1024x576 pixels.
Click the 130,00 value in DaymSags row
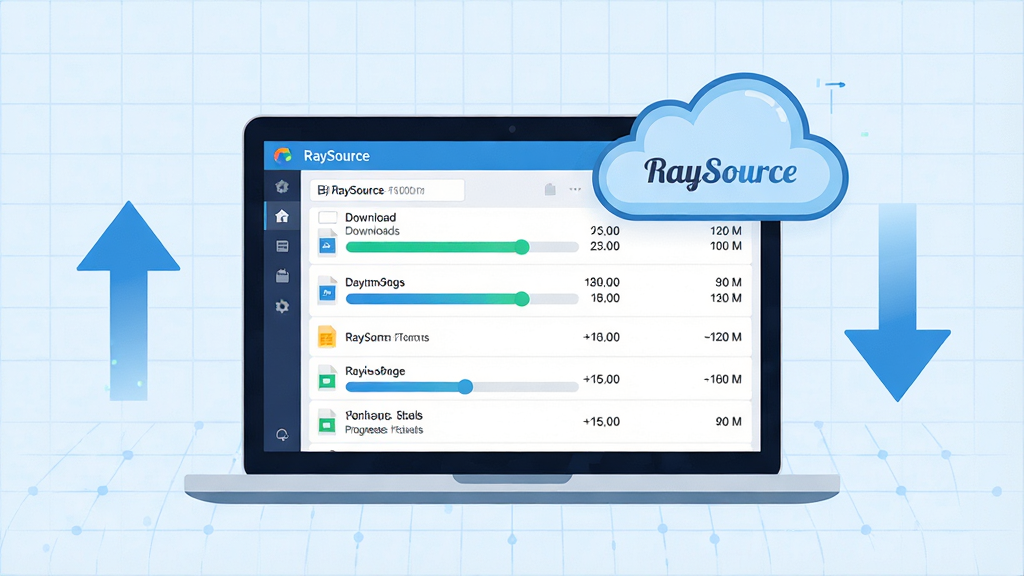(x=601, y=282)
